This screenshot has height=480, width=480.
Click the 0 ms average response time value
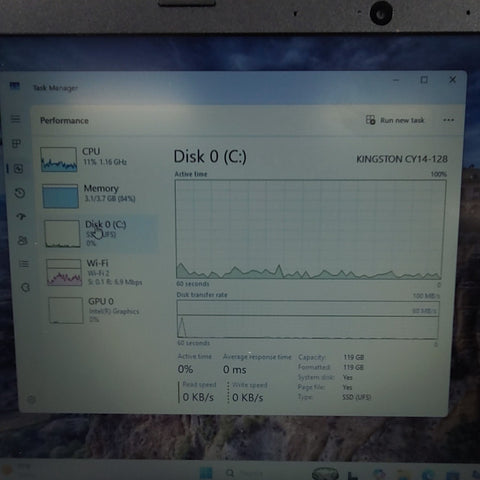(235, 369)
